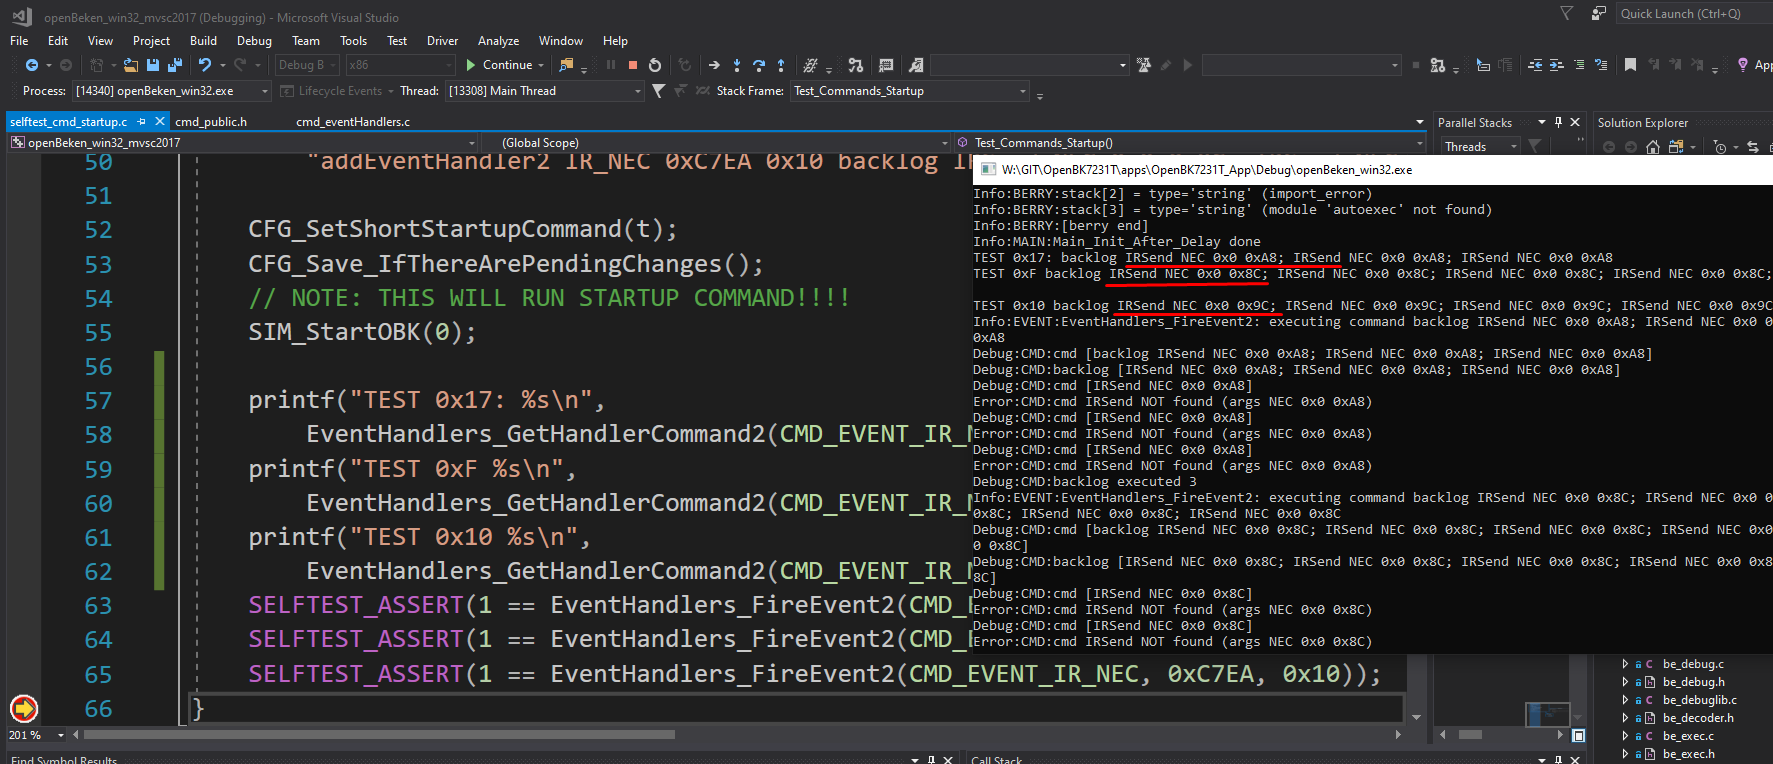Click the Undo arrow icon
Viewport: 1773px width, 764px height.
(205, 65)
